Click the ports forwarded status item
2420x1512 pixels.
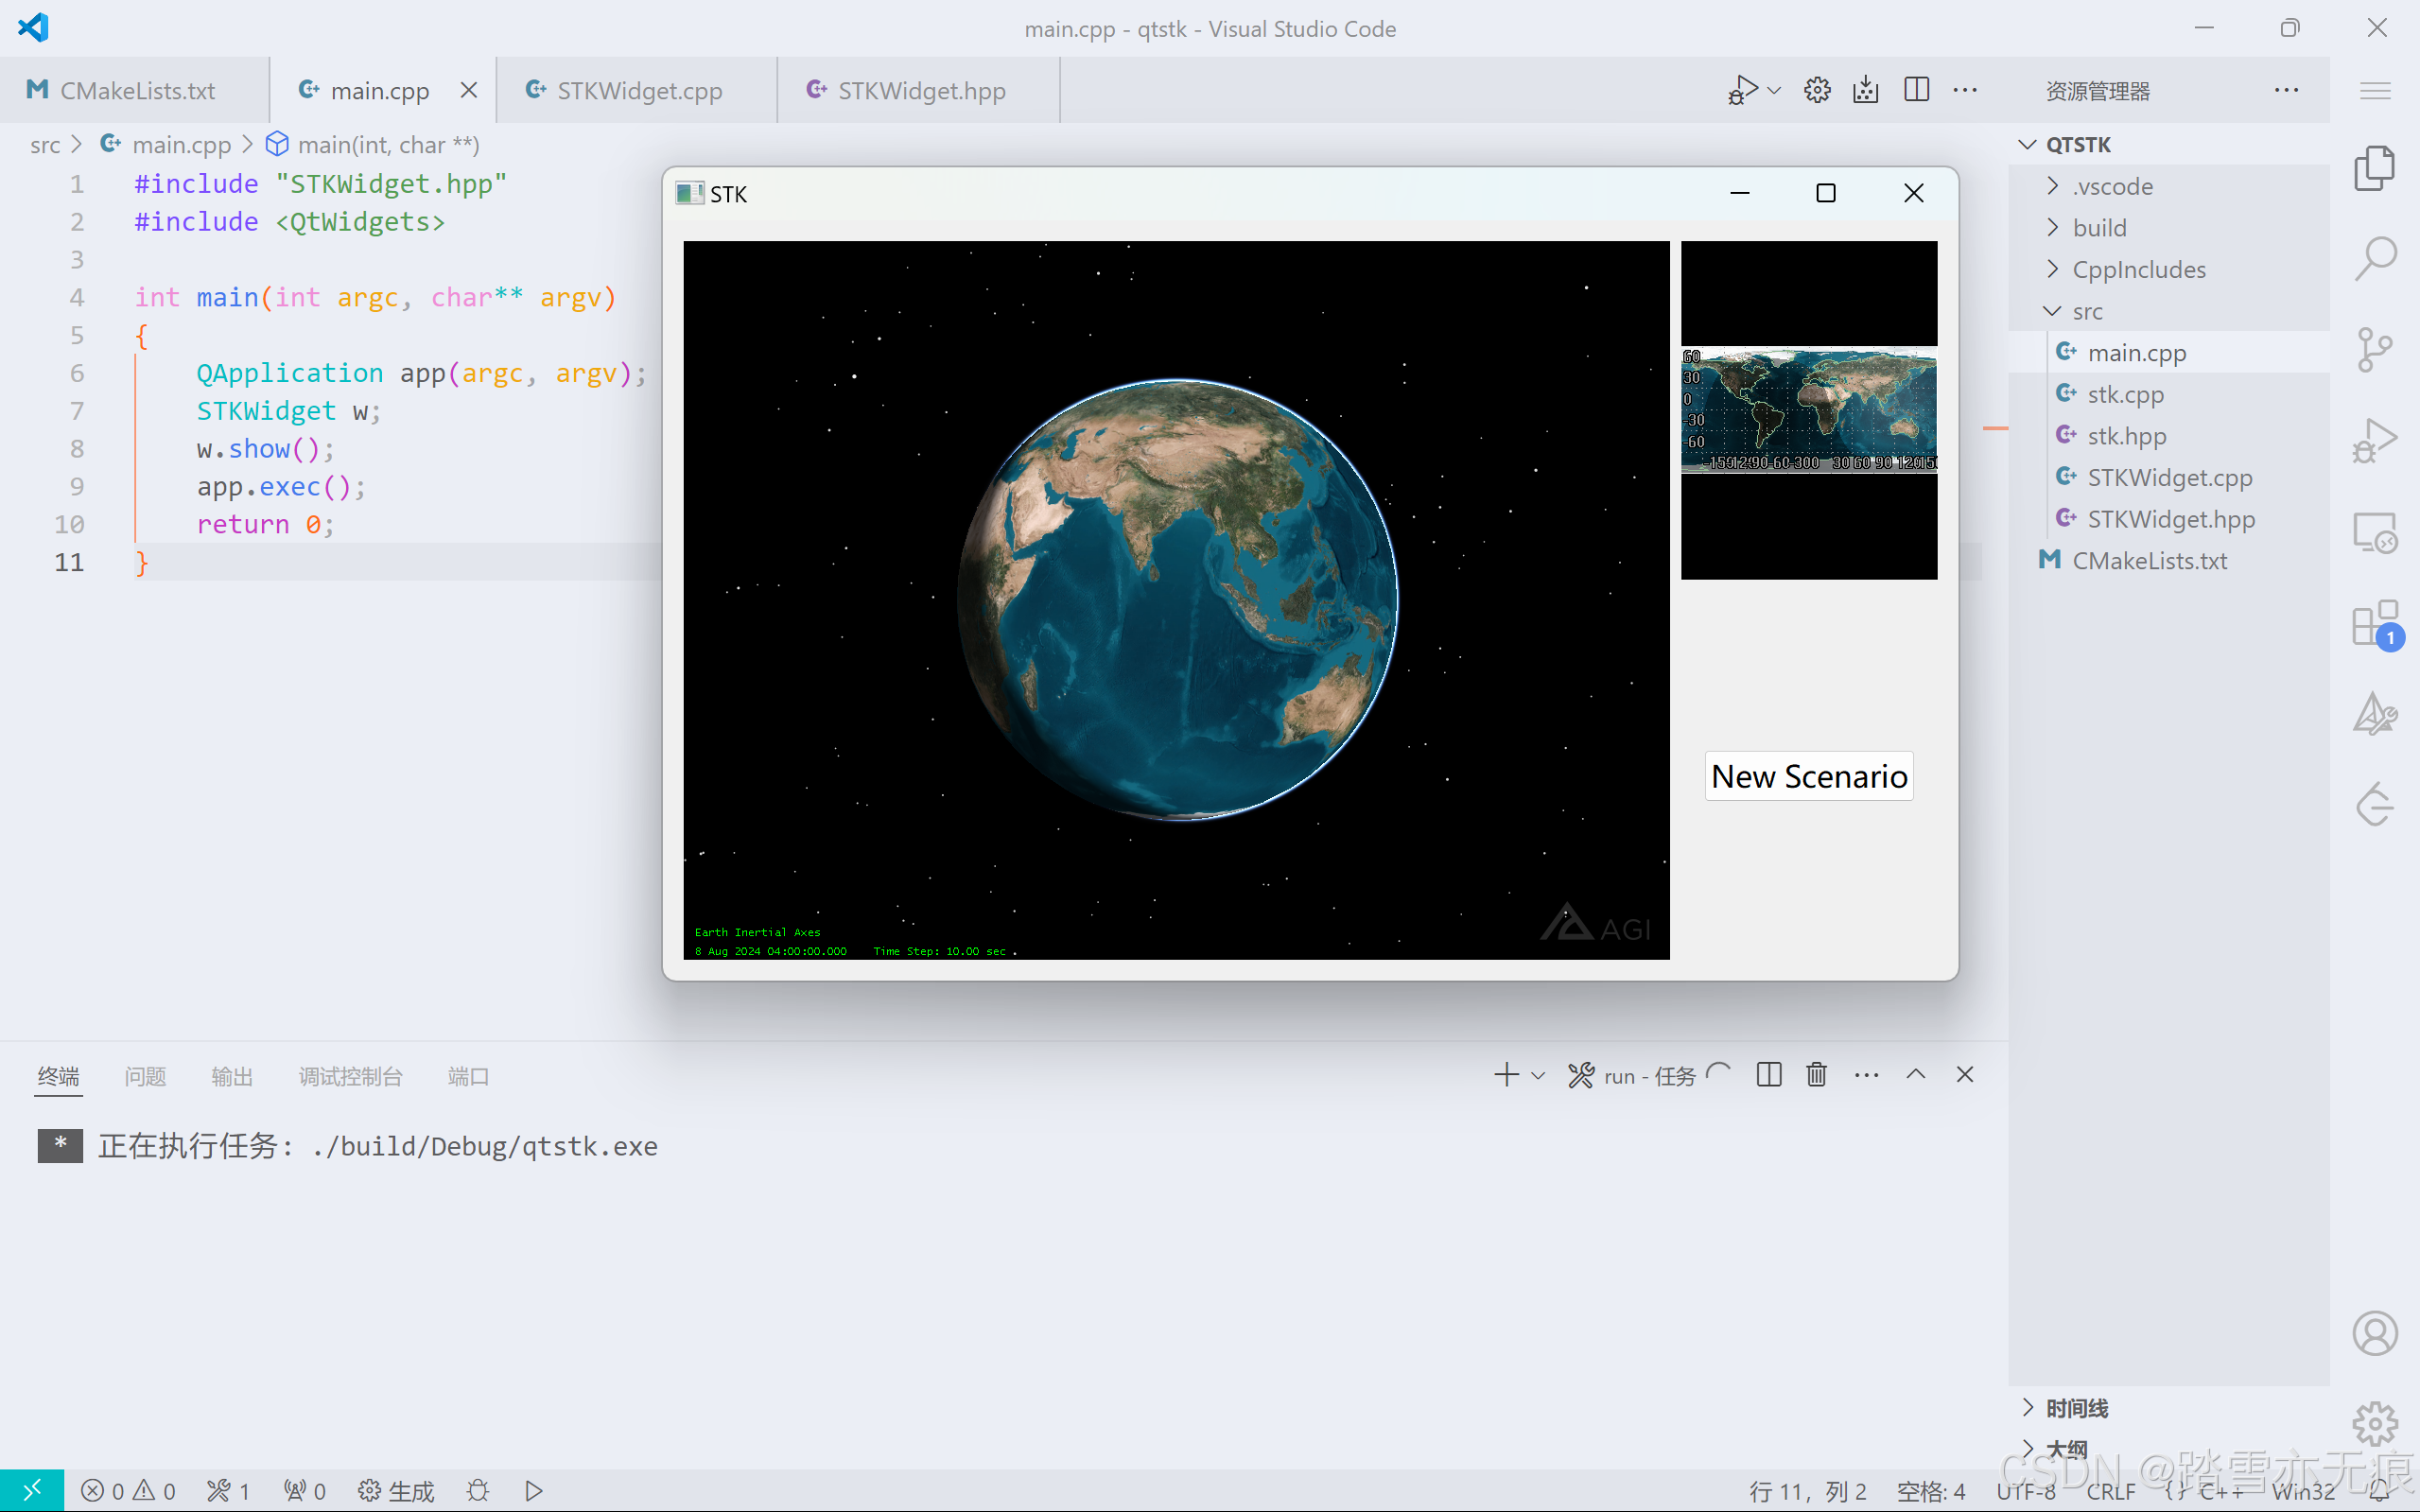(x=304, y=1491)
